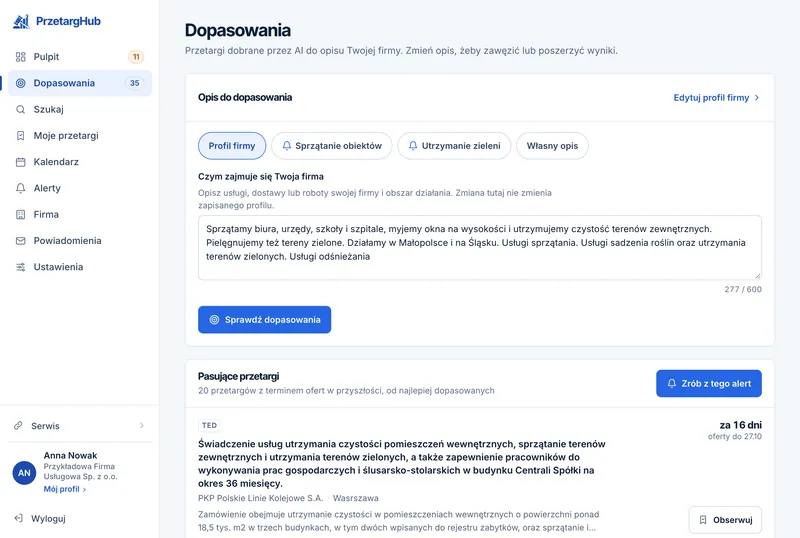Screen dimensions: 800x538
Task: Click the Kalendarz calendar icon
Action: [20, 162]
